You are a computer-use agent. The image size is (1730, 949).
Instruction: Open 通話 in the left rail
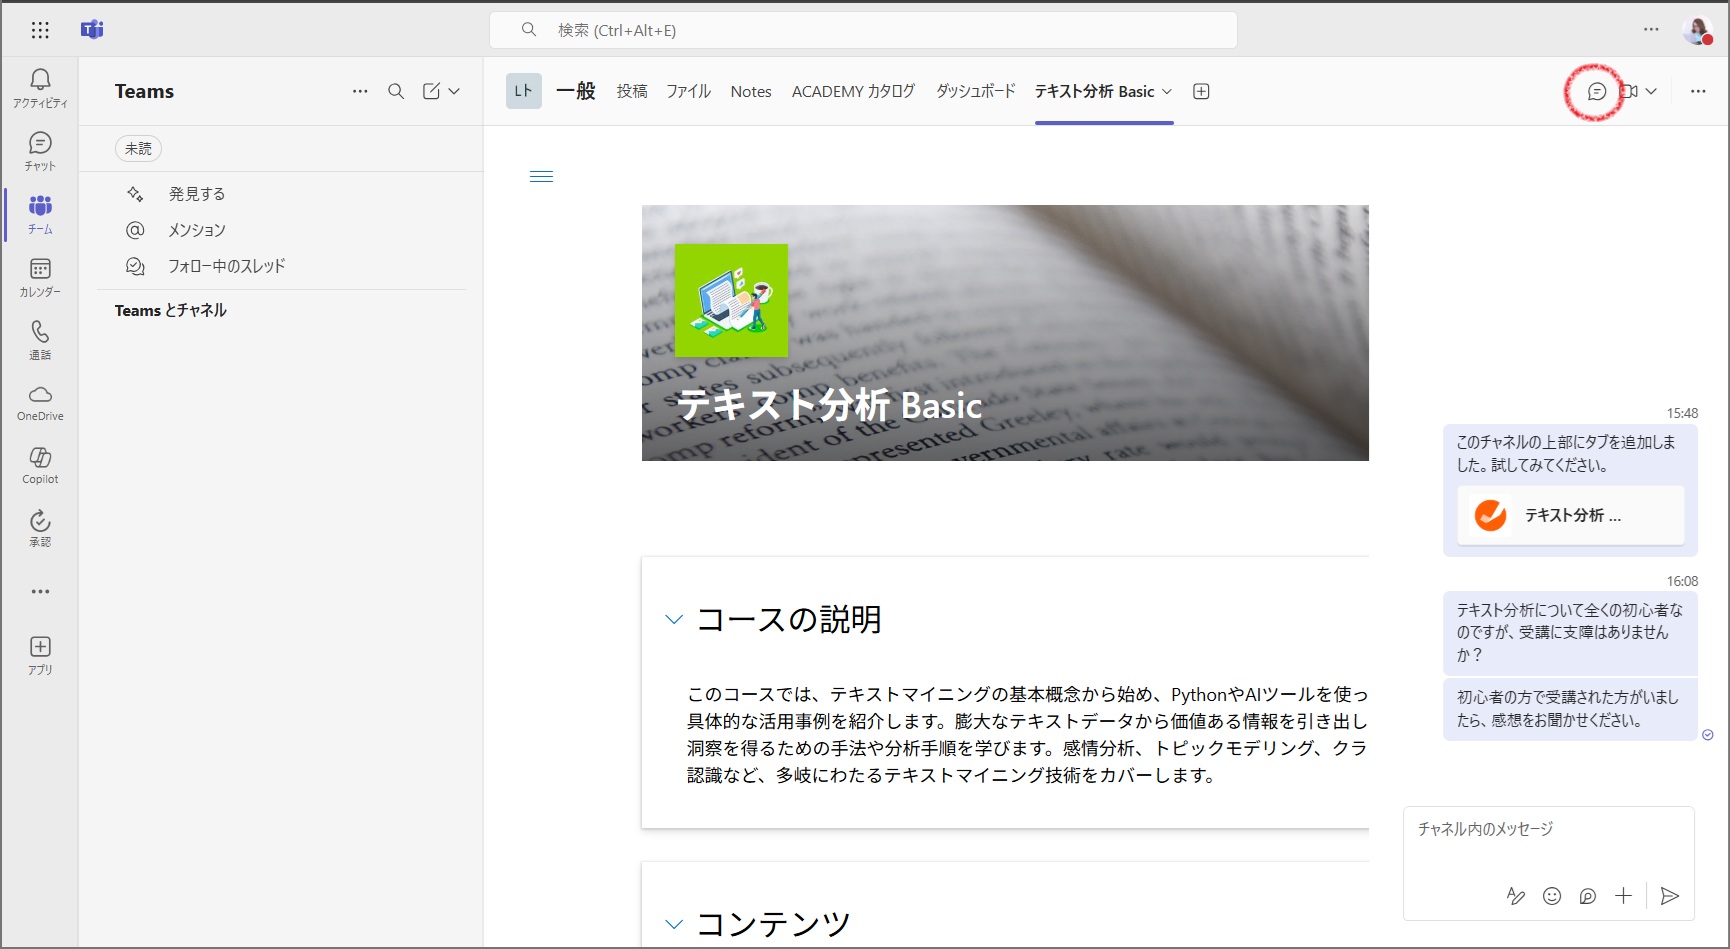click(40, 340)
